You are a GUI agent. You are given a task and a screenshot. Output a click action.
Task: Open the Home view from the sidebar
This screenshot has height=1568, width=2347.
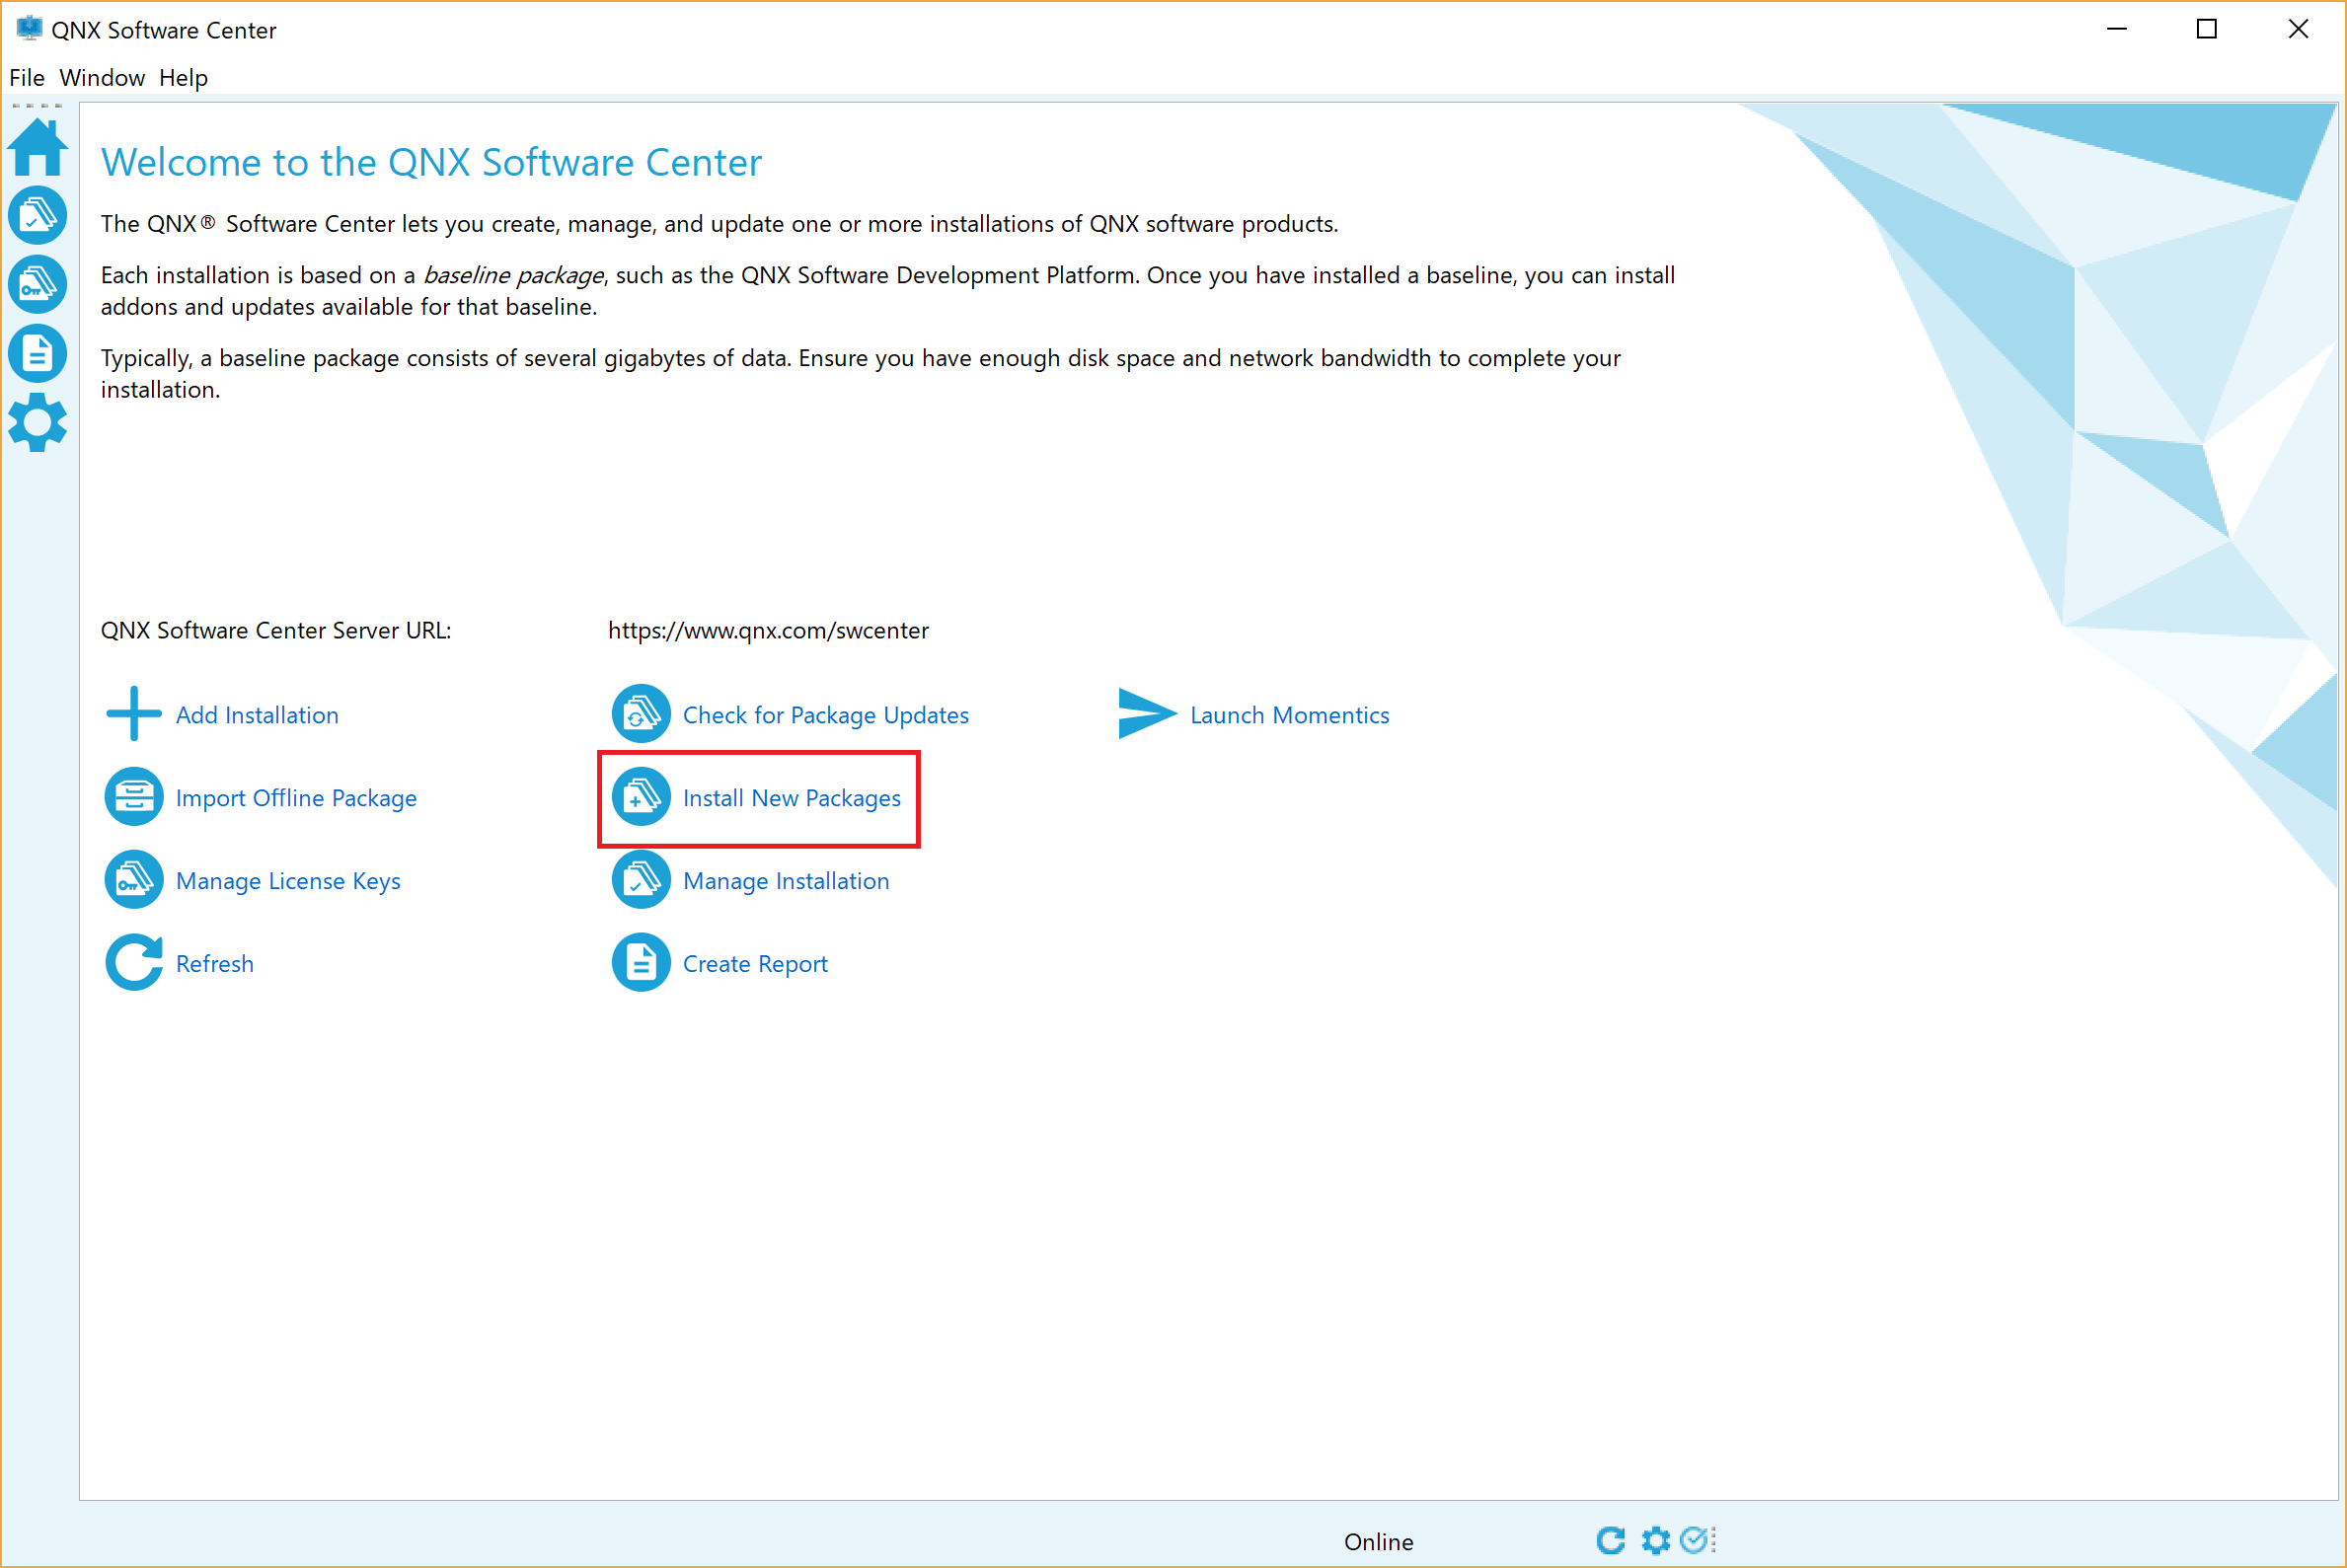coord(38,147)
